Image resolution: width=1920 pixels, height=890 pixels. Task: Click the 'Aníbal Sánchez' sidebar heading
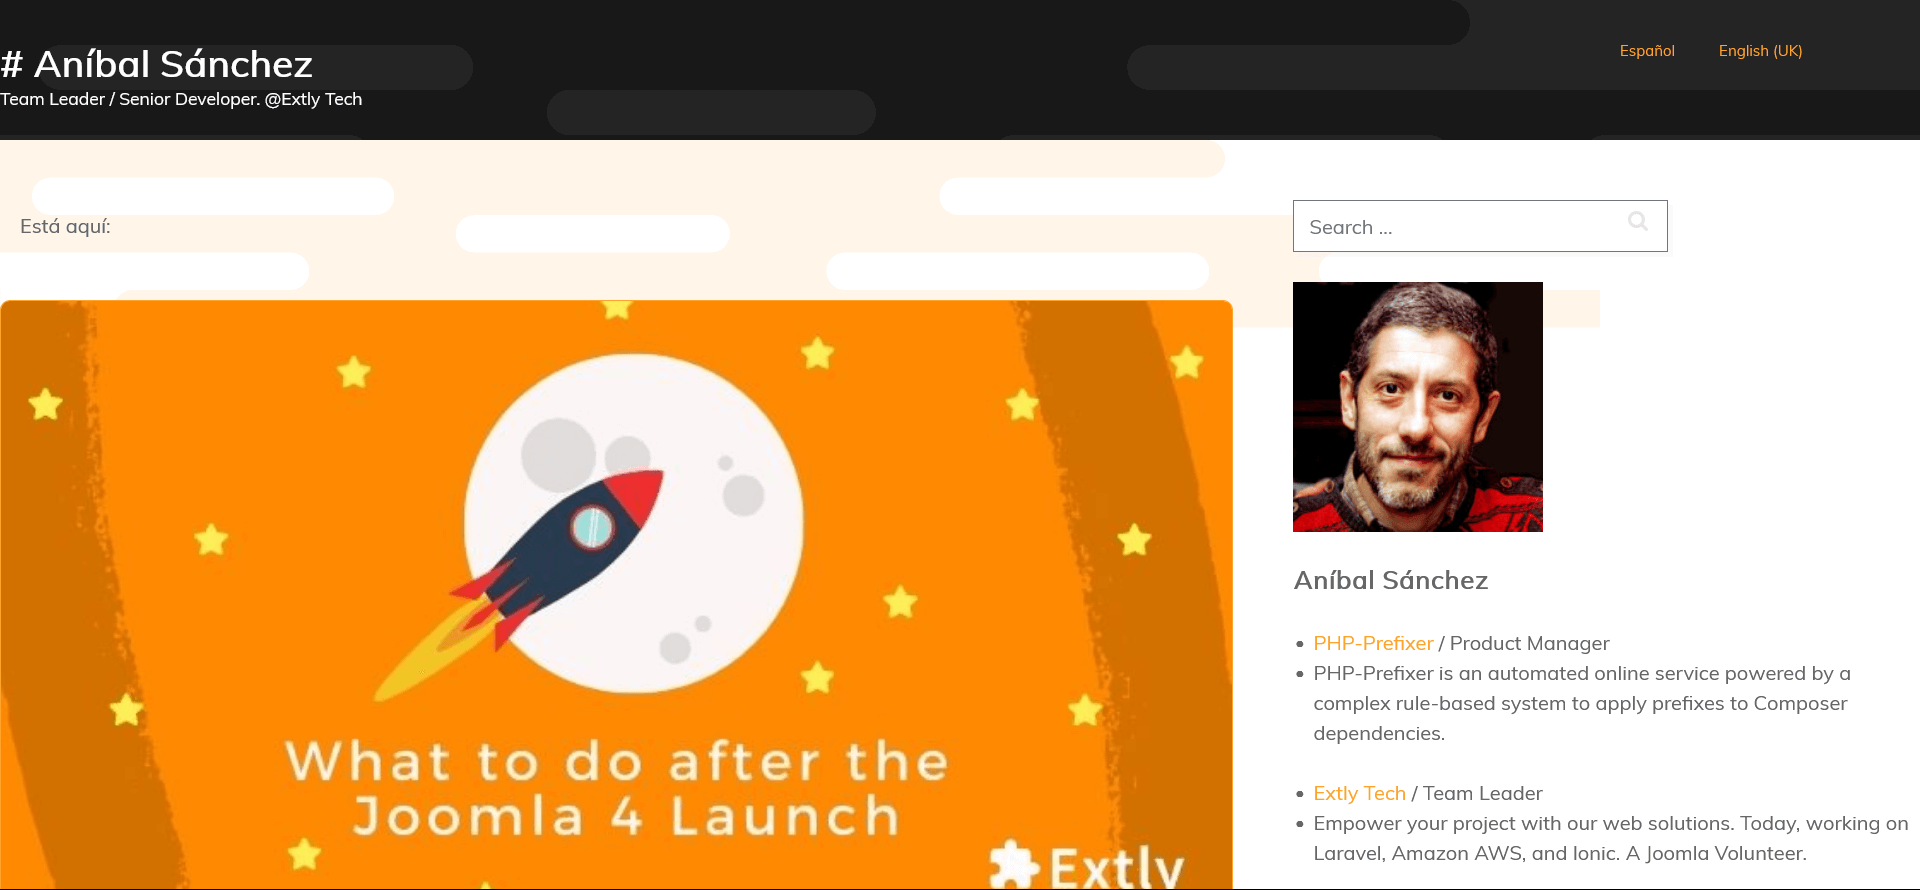point(1390,580)
